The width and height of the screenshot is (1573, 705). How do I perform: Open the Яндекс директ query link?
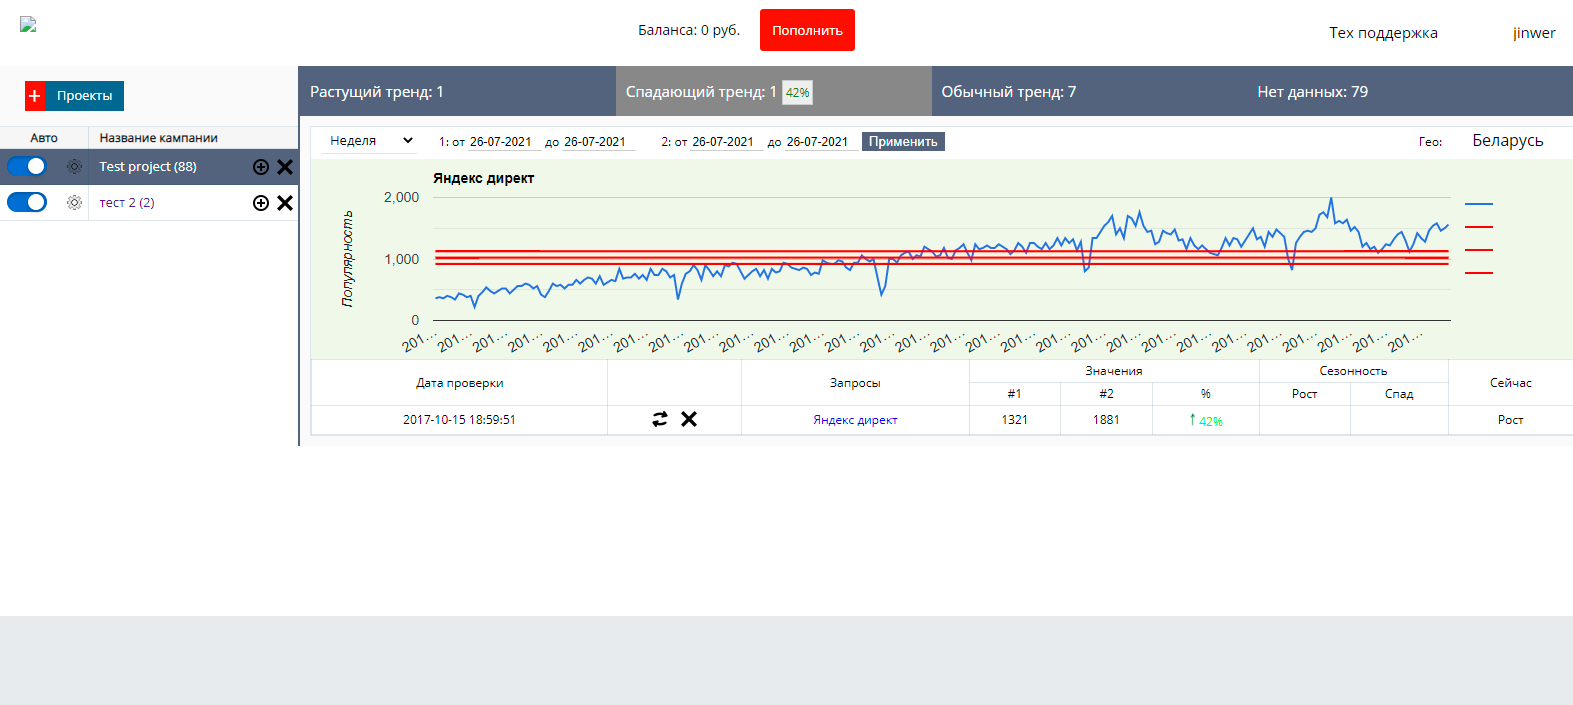[855, 420]
